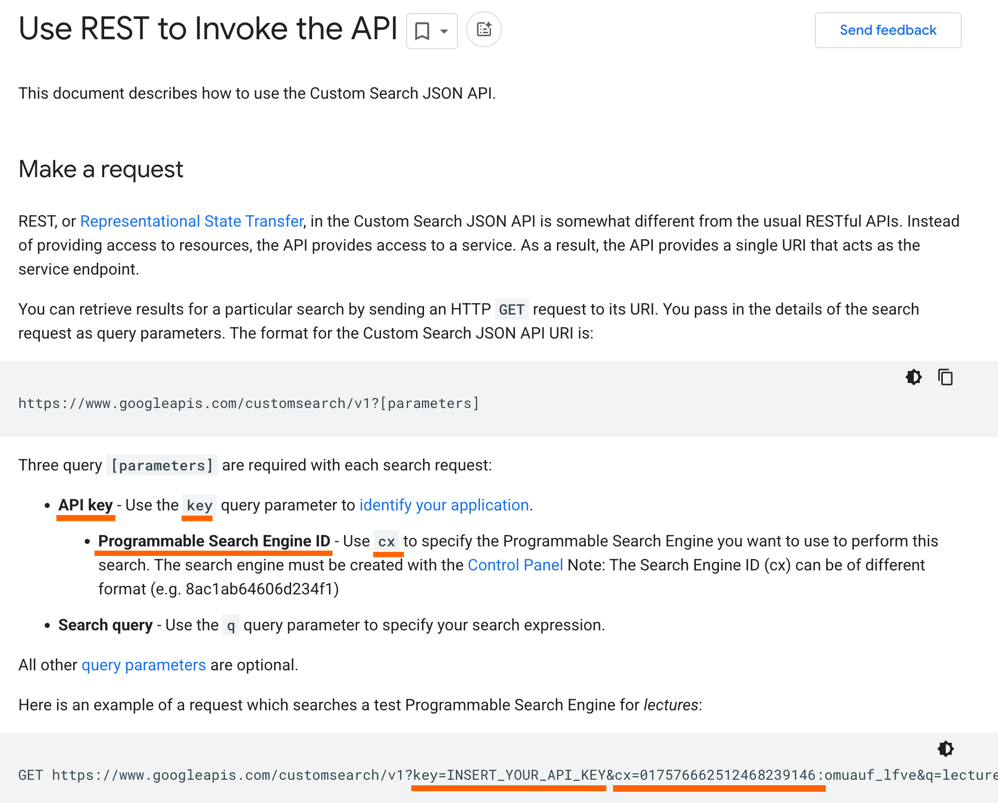Click the Make a request heading
This screenshot has width=998, height=803.
coord(101,169)
